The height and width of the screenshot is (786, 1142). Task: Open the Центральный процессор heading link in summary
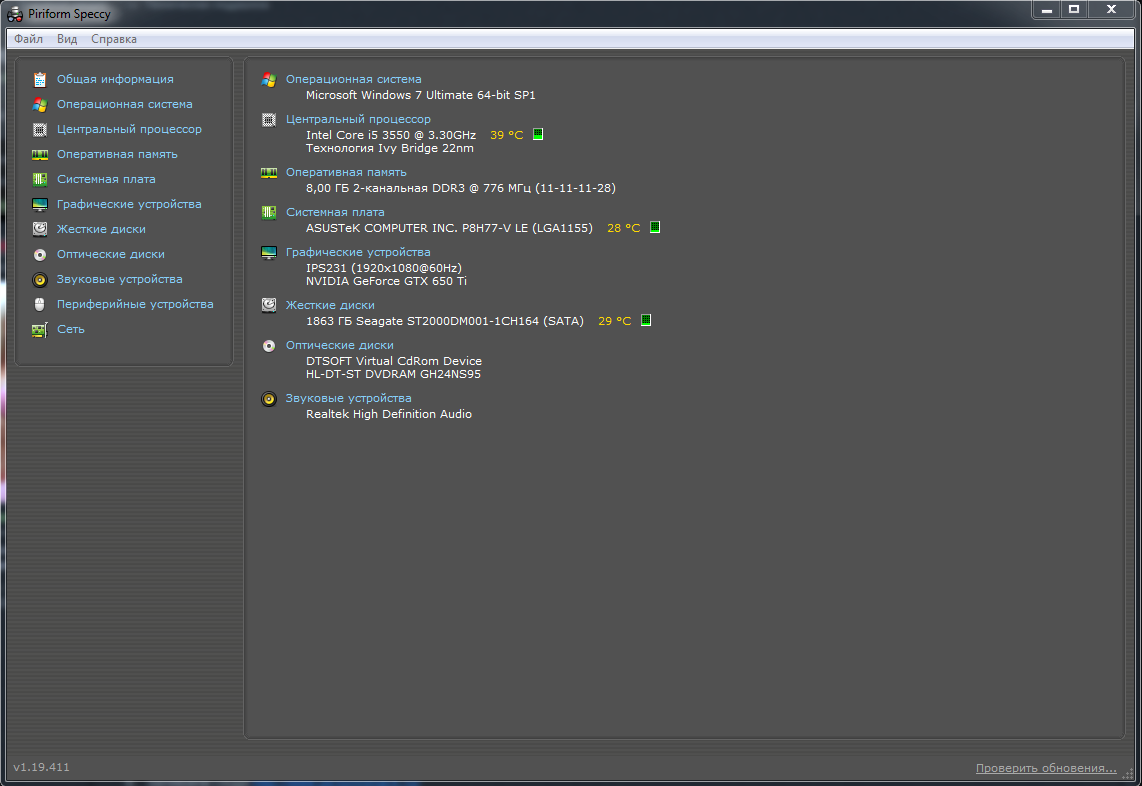pos(358,119)
